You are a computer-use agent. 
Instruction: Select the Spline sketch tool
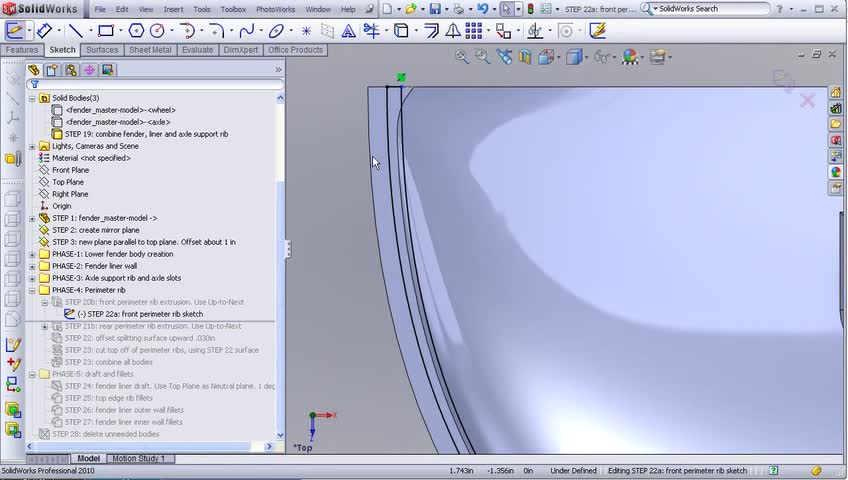(x=247, y=31)
